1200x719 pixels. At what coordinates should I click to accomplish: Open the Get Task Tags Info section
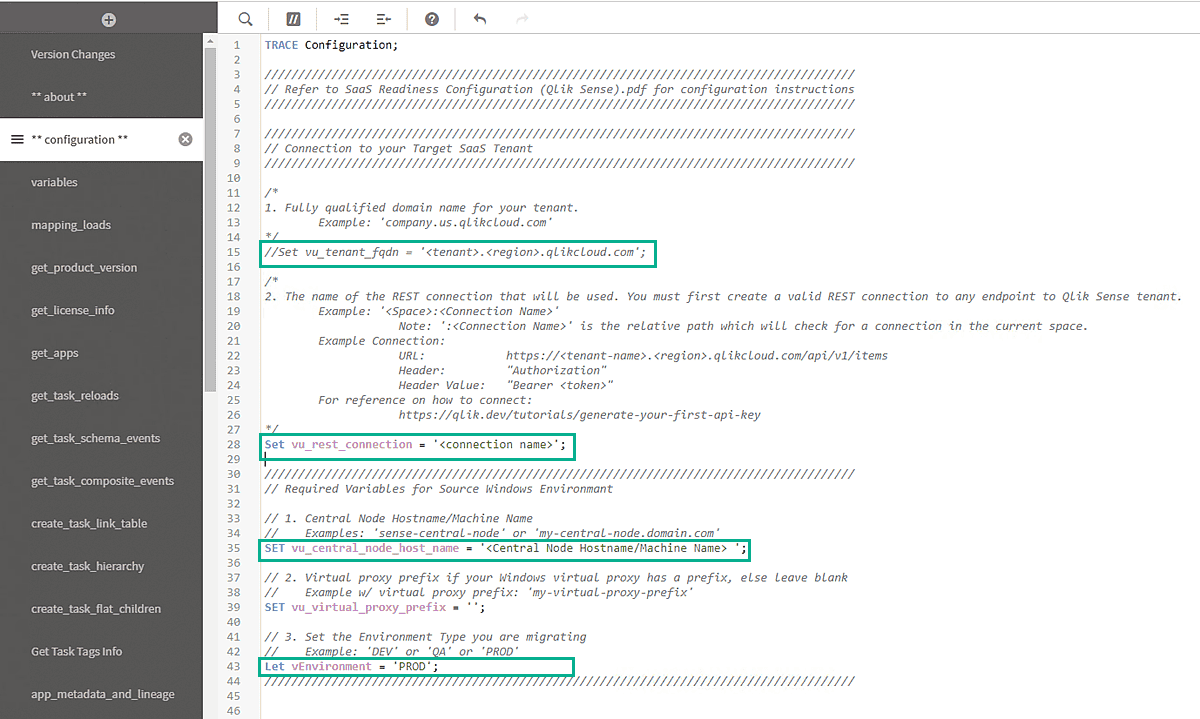click(77, 651)
